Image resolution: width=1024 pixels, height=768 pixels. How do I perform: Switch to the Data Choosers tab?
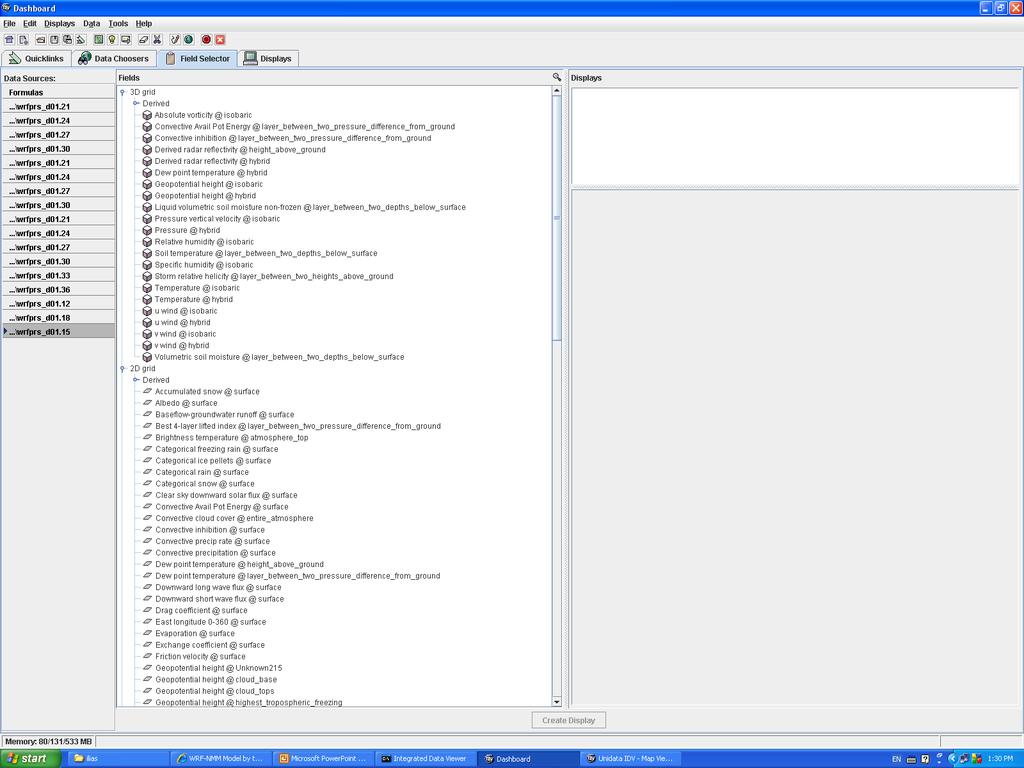114,59
